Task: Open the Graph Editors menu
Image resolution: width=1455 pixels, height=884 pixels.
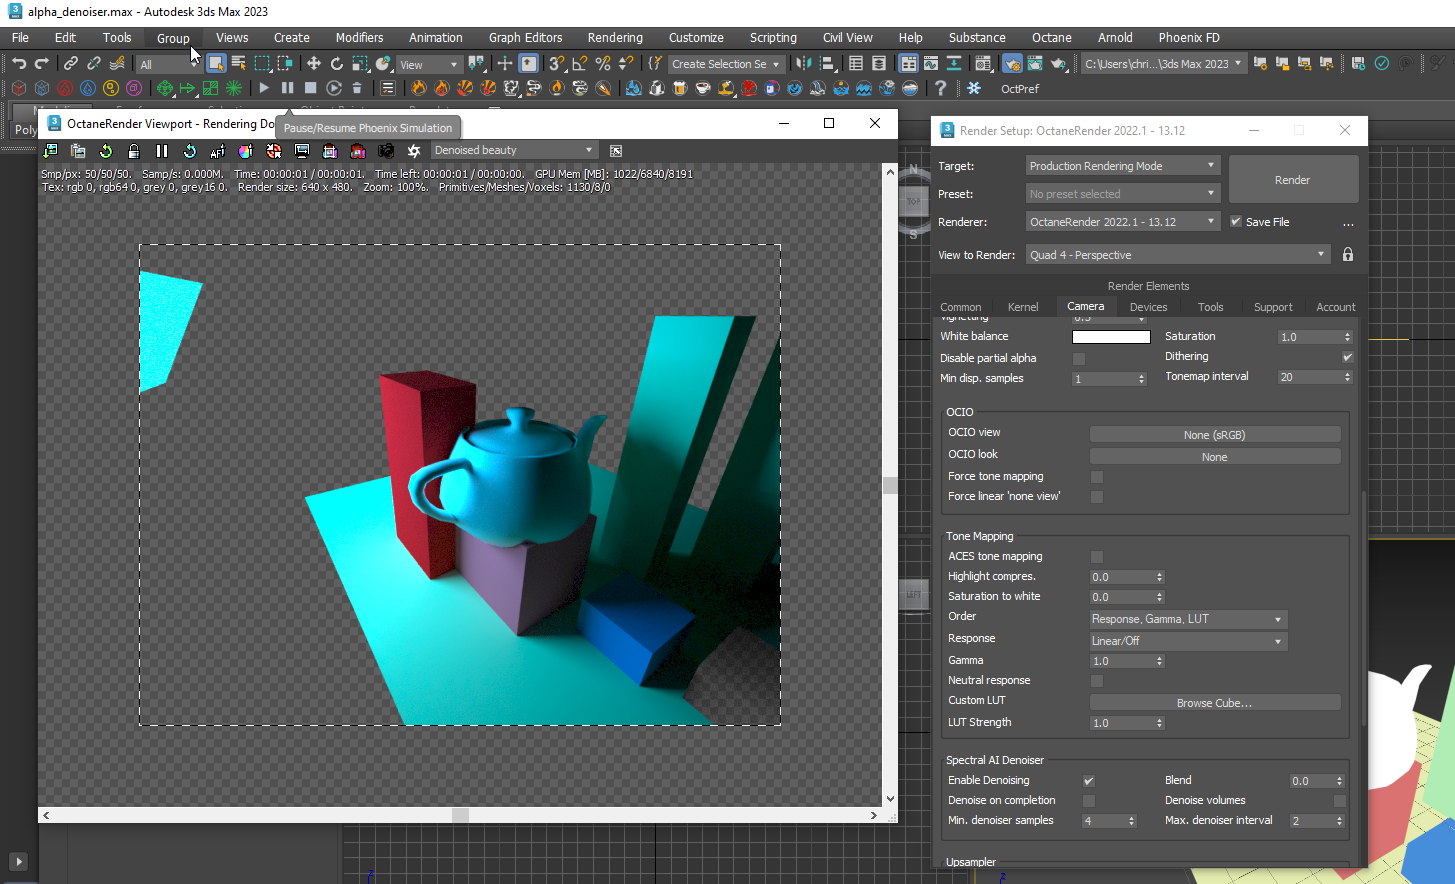Action: pos(525,38)
